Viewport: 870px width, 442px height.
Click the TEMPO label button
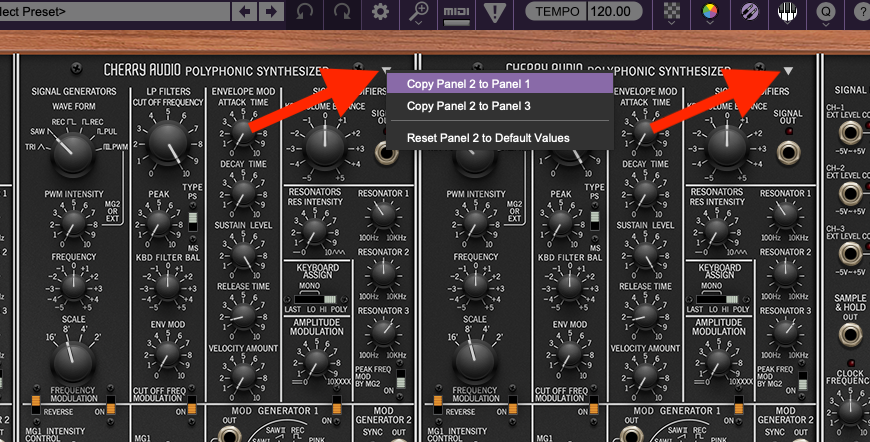click(x=557, y=11)
